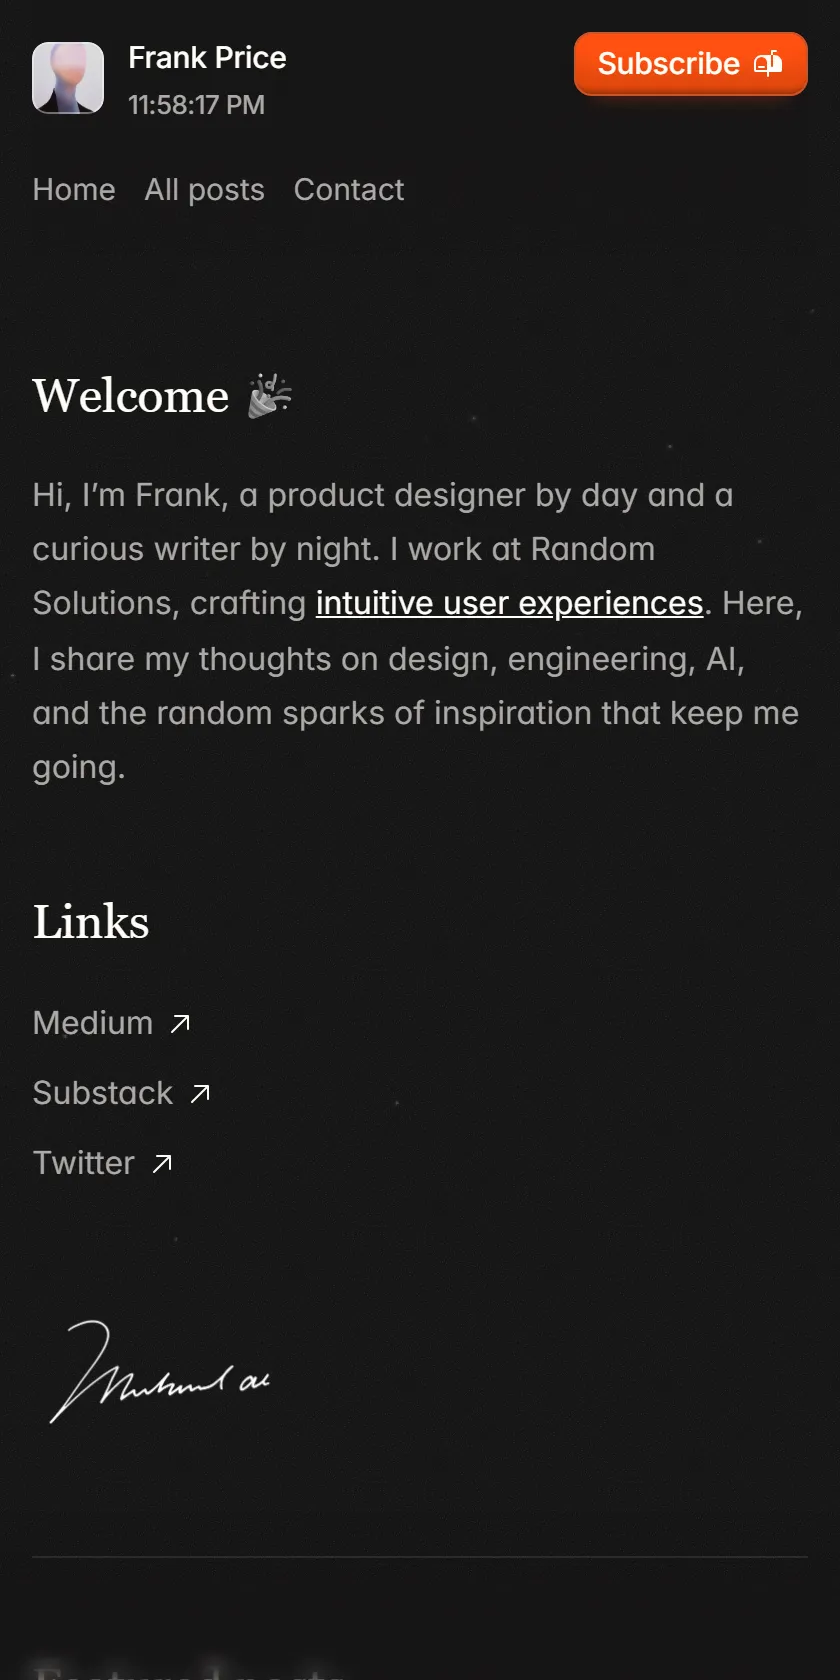Image resolution: width=840 pixels, height=1680 pixels.
Task: Click the clock time under Frank Price
Action: [x=197, y=105]
